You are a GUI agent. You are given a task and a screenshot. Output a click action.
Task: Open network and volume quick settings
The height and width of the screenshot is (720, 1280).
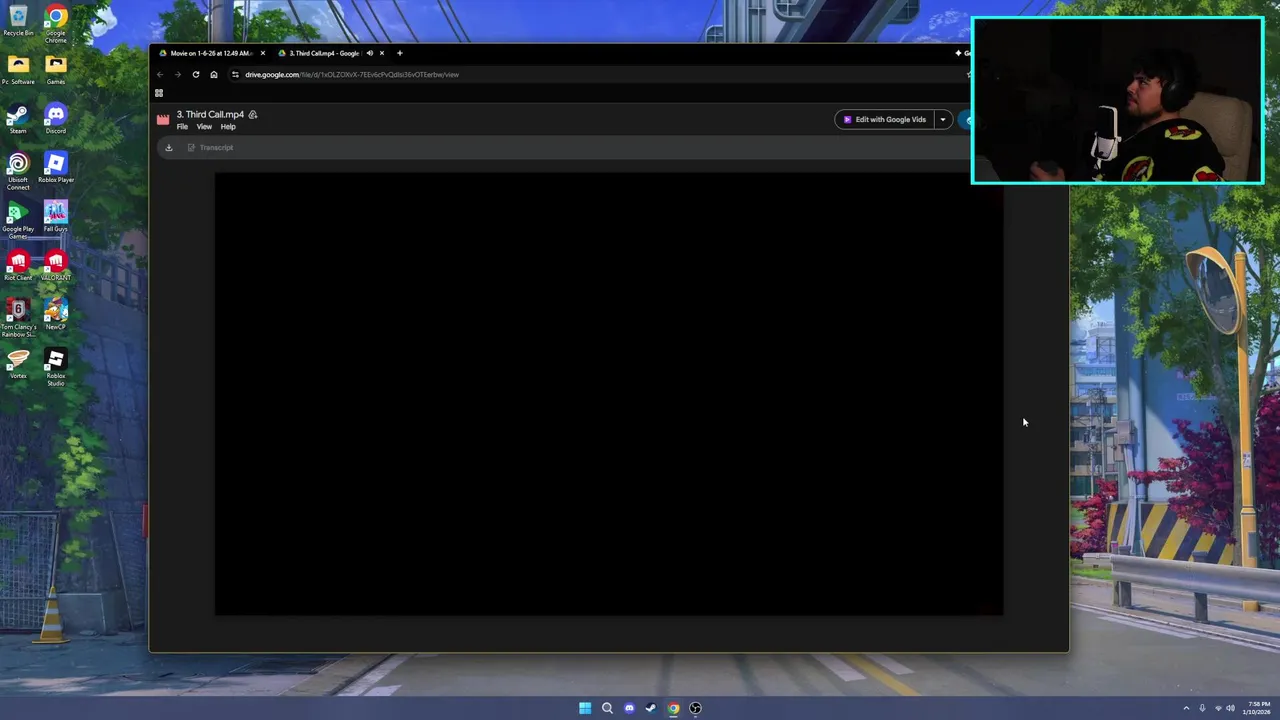click(x=1224, y=708)
